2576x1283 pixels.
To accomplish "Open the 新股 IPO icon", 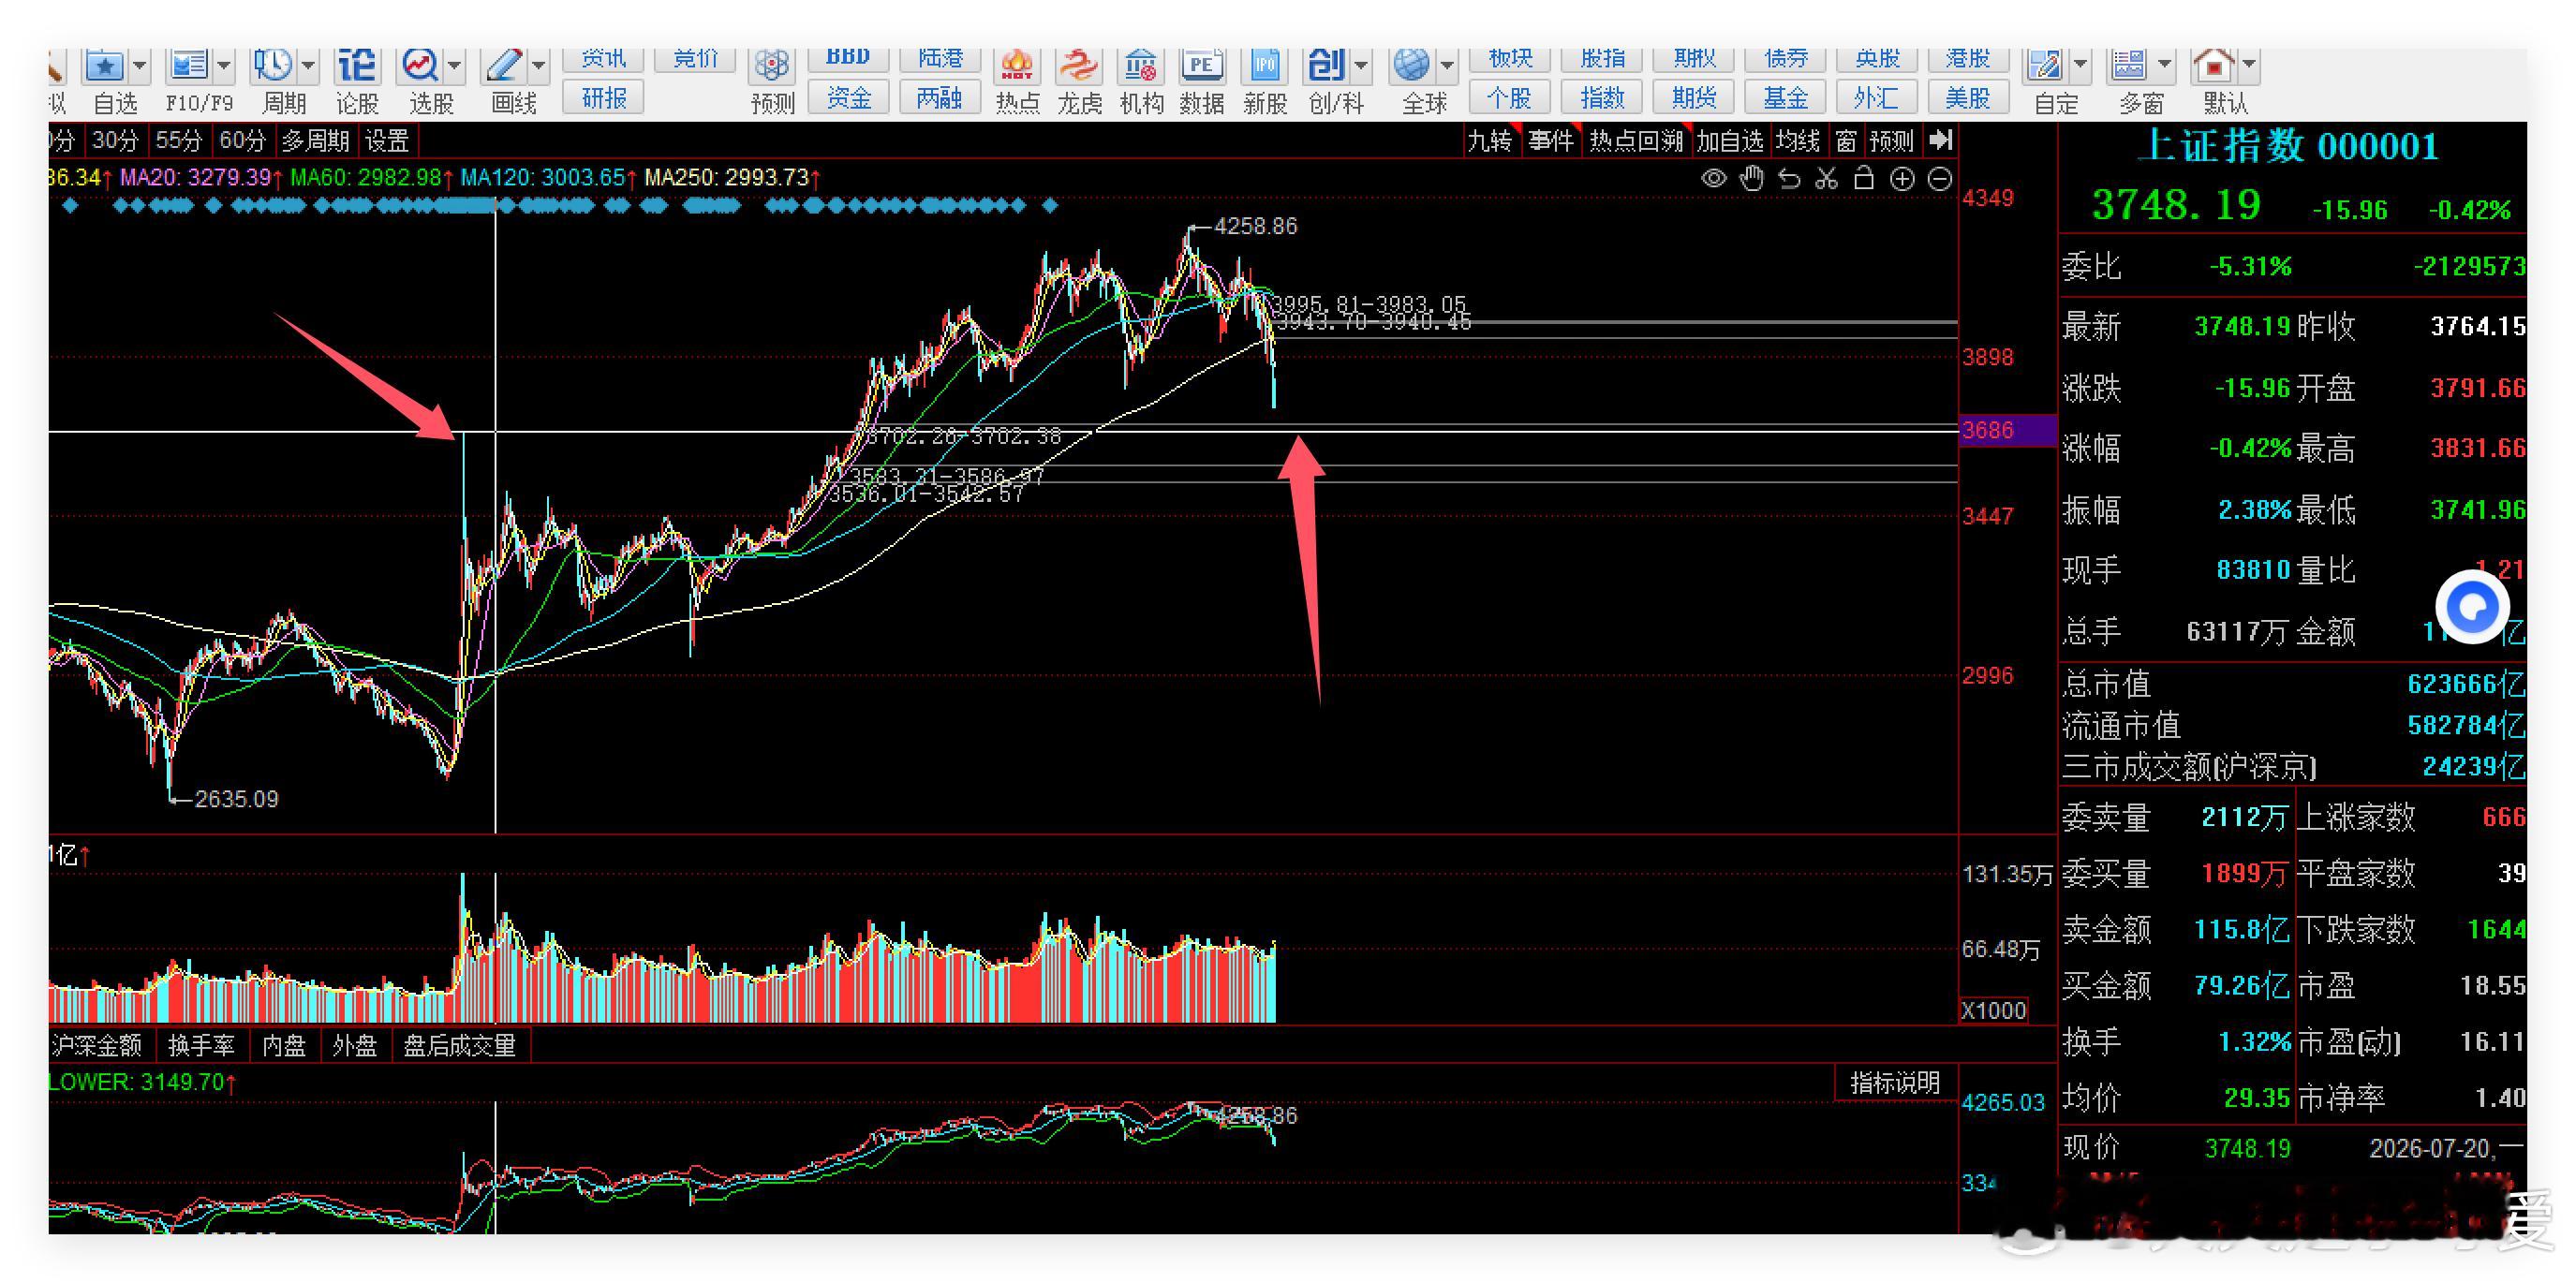I will pyautogui.click(x=1264, y=67).
